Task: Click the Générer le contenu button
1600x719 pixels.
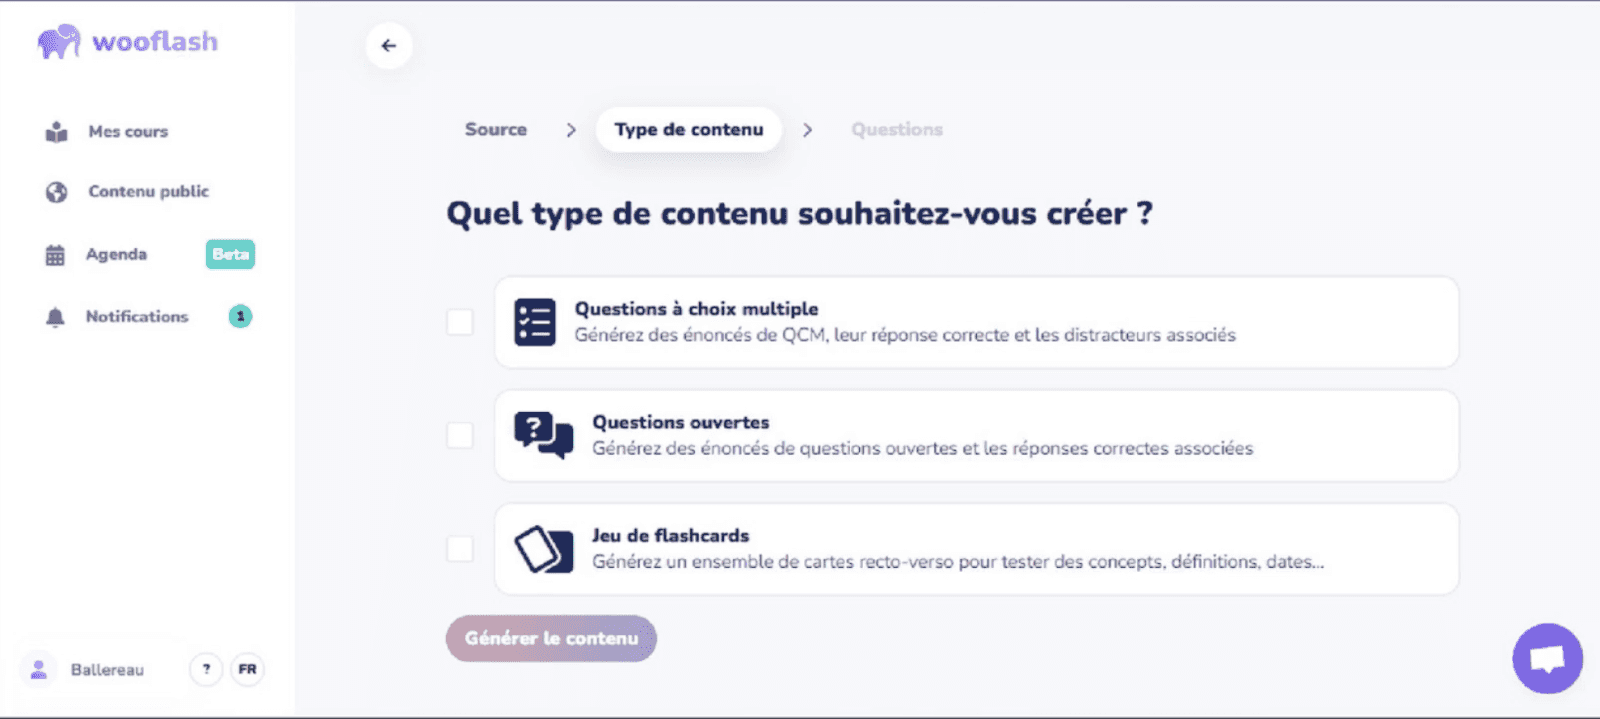Action: coord(551,638)
